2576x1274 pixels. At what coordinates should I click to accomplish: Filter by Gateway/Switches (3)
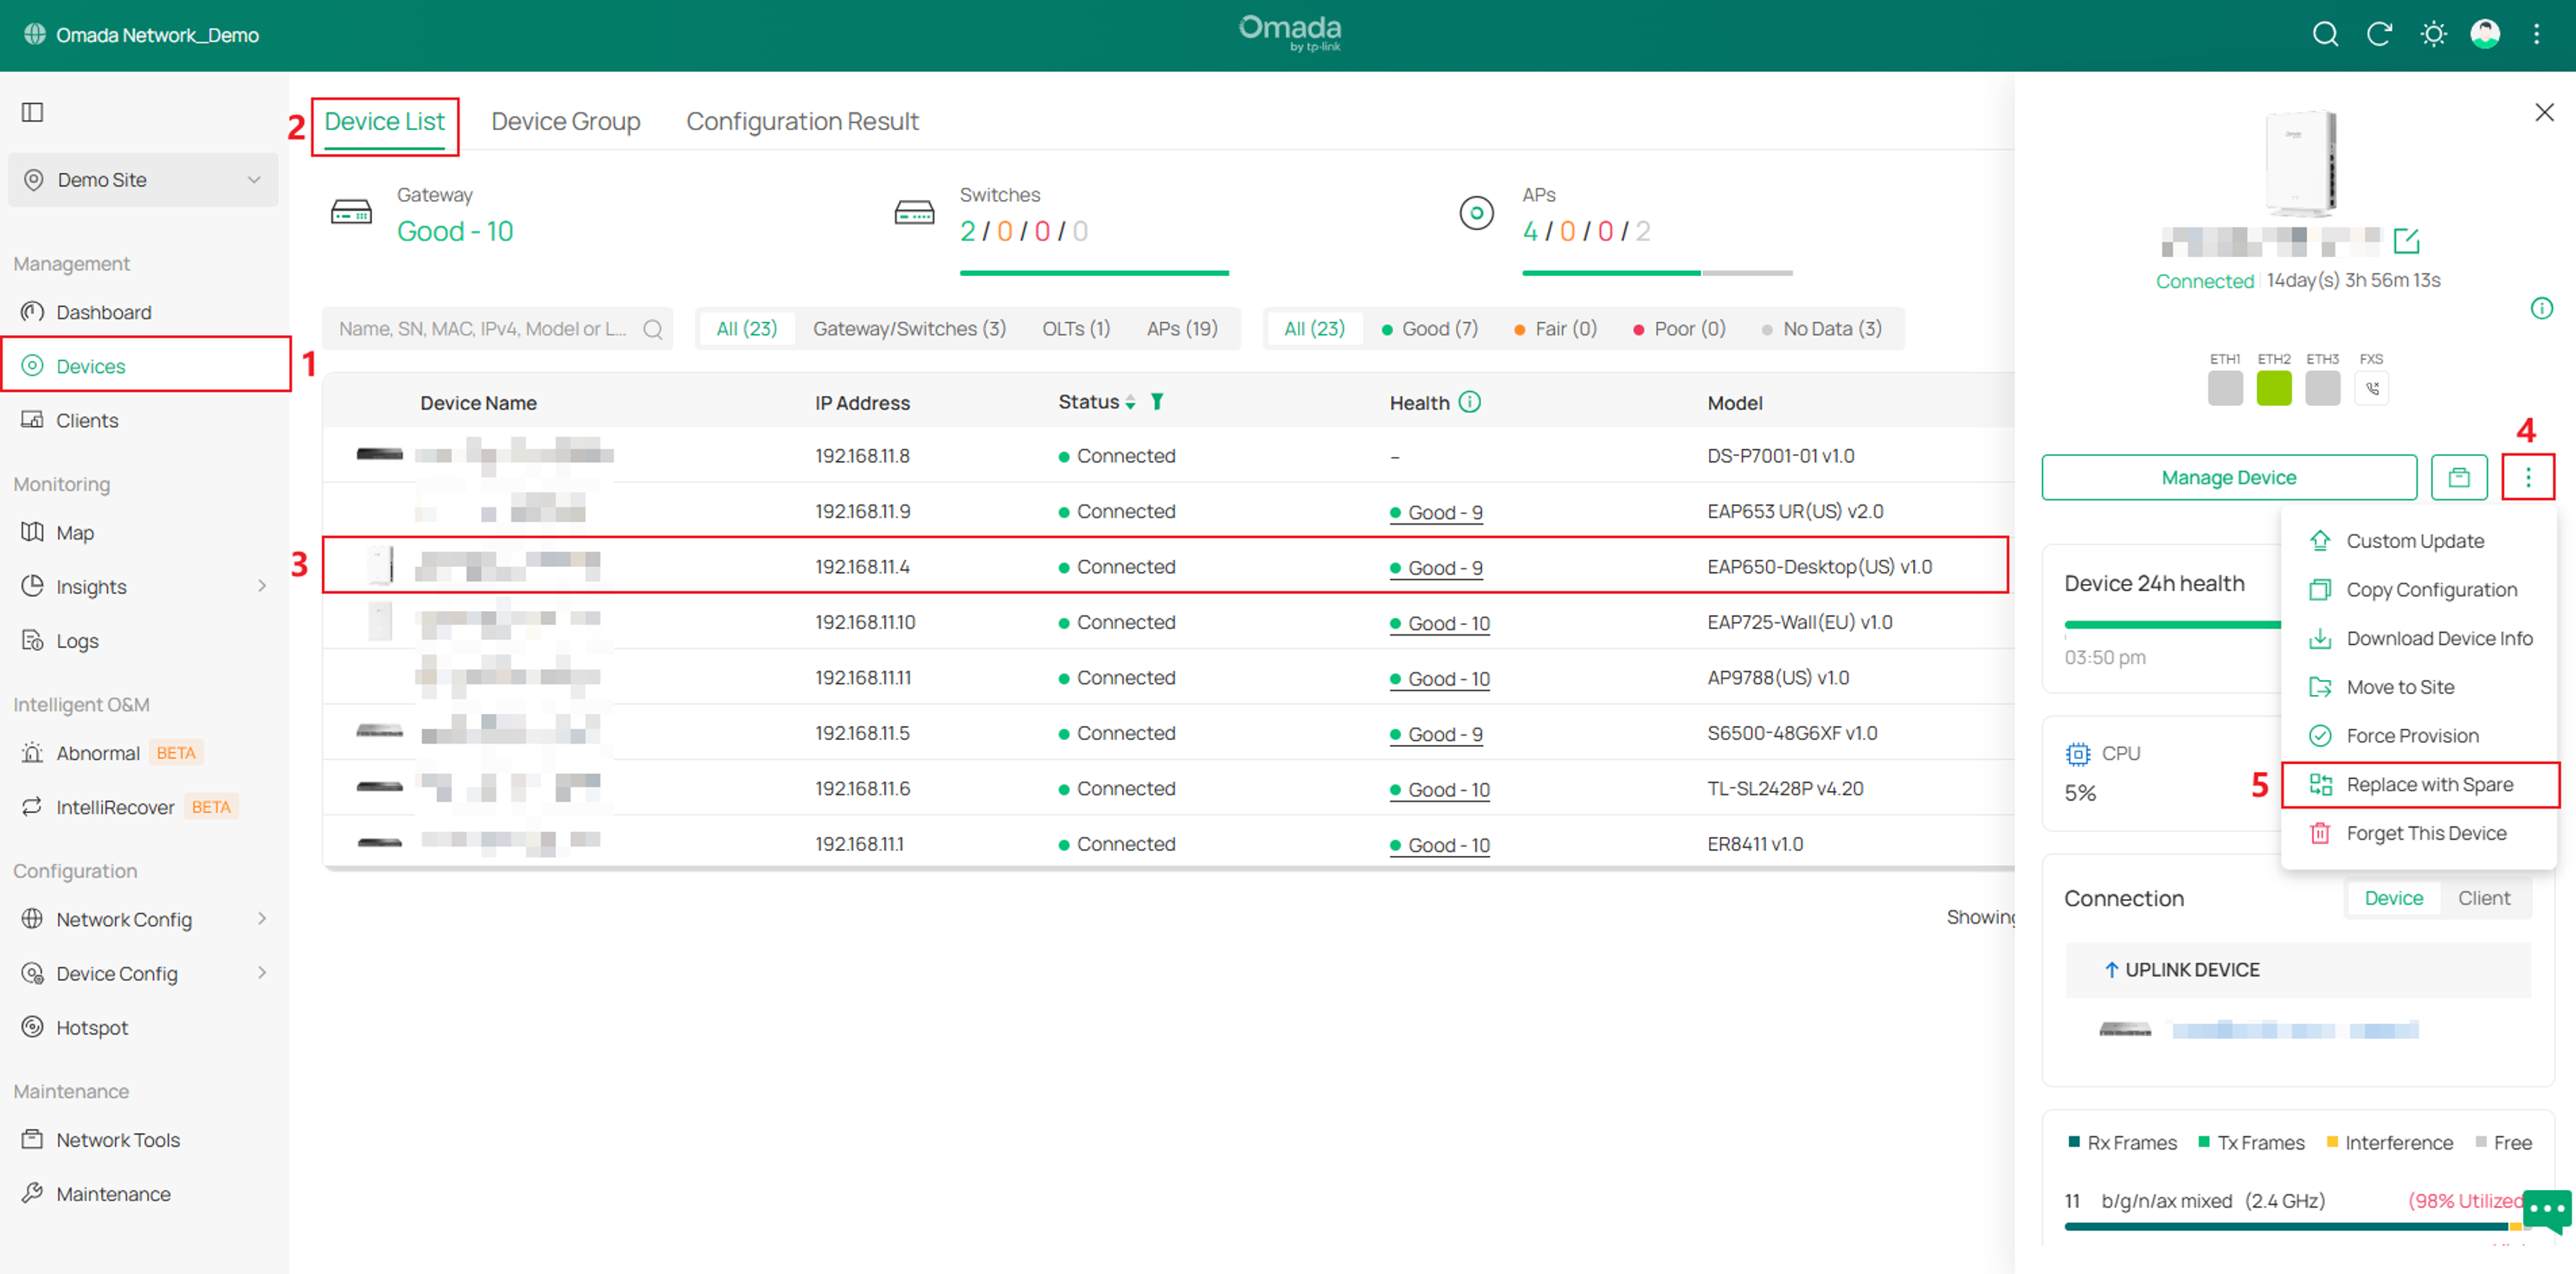click(909, 329)
